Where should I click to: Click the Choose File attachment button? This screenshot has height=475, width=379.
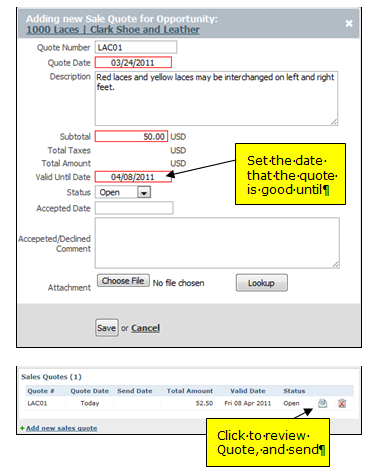tap(123, 281)
